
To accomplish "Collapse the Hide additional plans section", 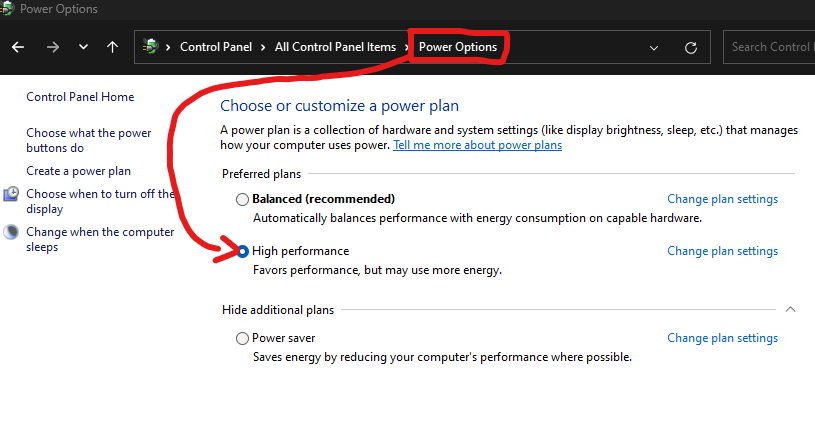I will (x=791, y=310).
